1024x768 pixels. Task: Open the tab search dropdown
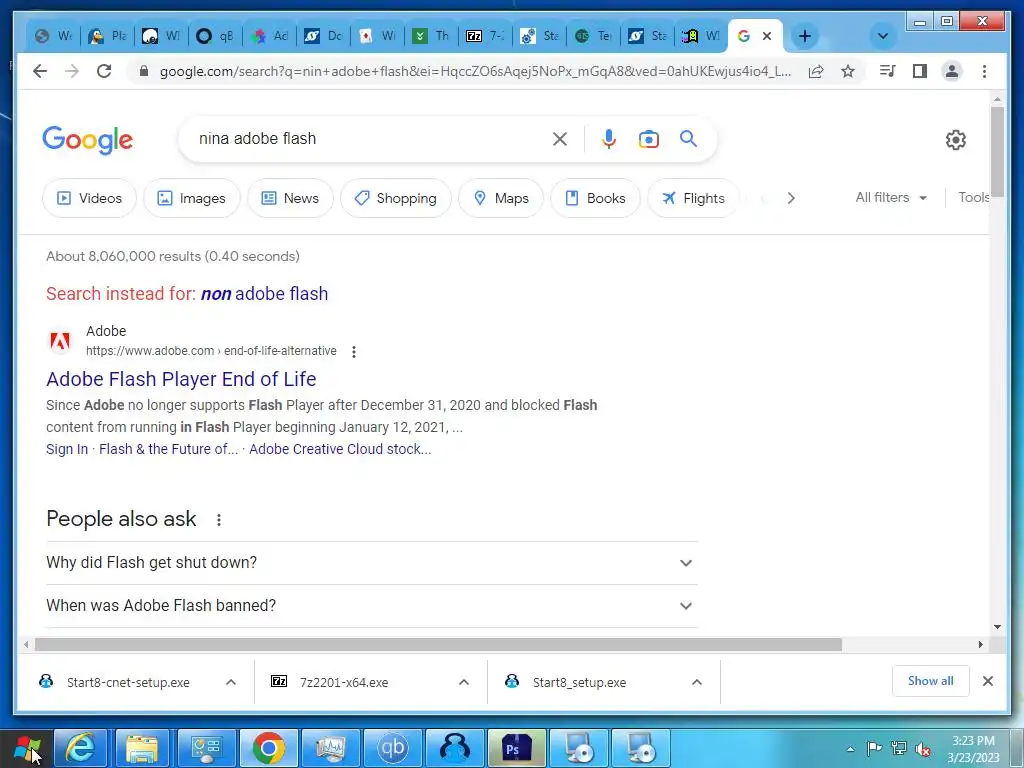click(x=883, y=36)
